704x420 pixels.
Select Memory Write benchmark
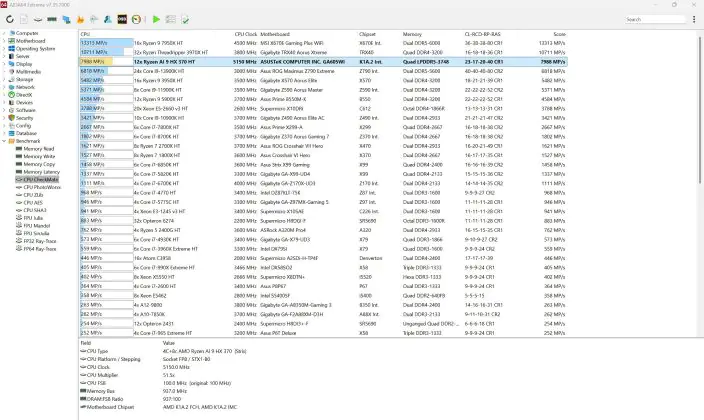[x=39, y=156]
